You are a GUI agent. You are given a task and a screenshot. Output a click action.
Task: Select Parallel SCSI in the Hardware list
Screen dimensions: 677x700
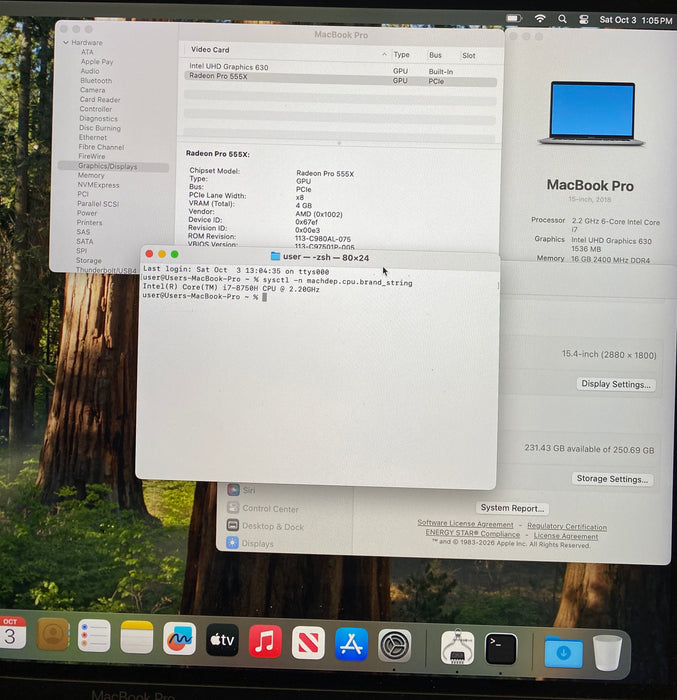click(98, 204)
